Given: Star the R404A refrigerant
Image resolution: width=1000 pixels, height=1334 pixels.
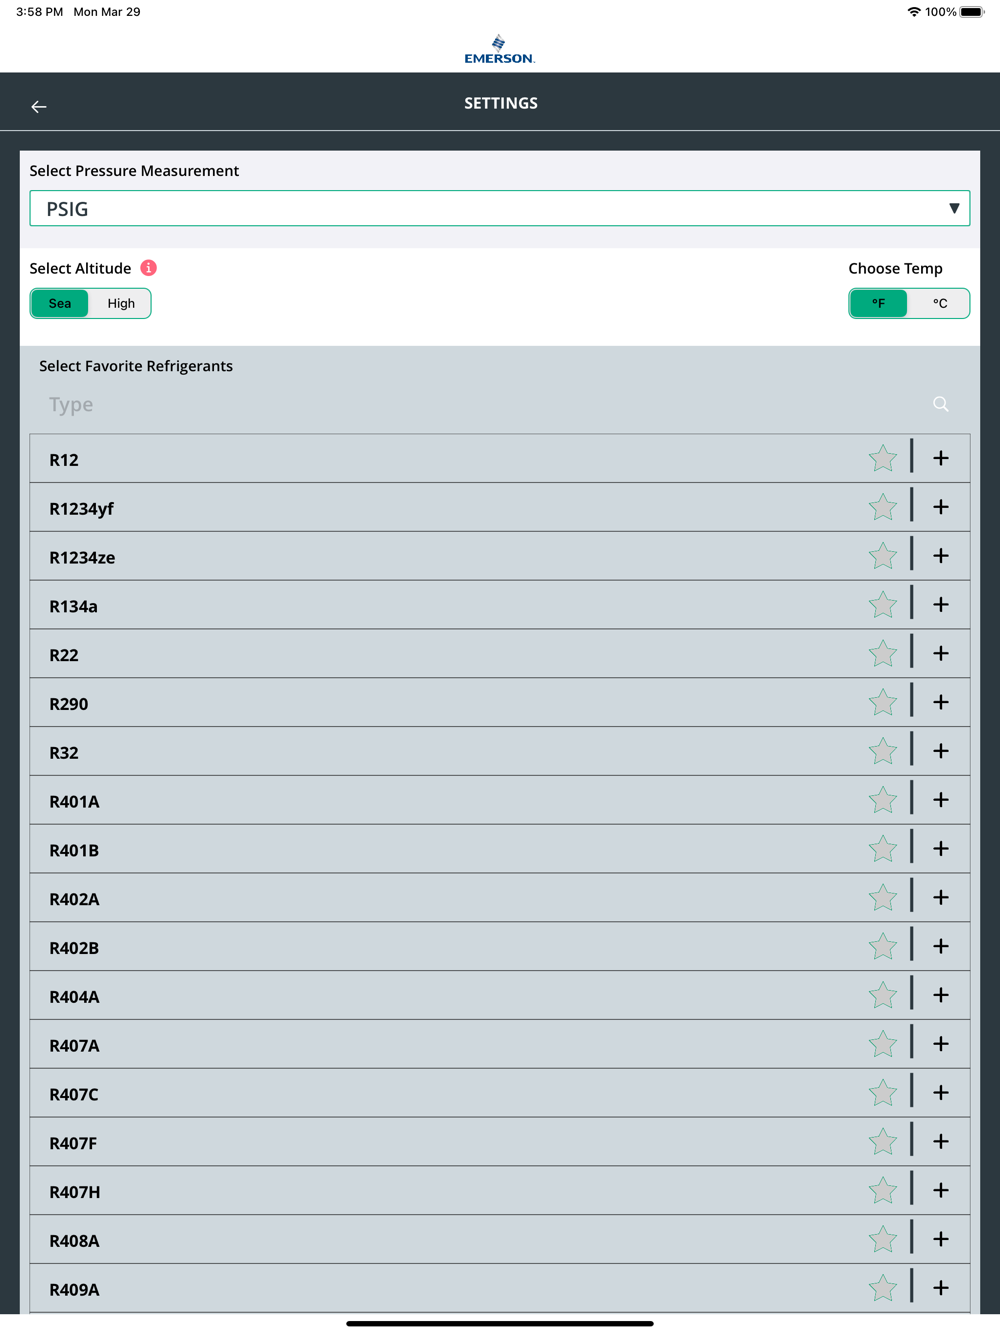Looking at the screenshot, I should (883, 996).
